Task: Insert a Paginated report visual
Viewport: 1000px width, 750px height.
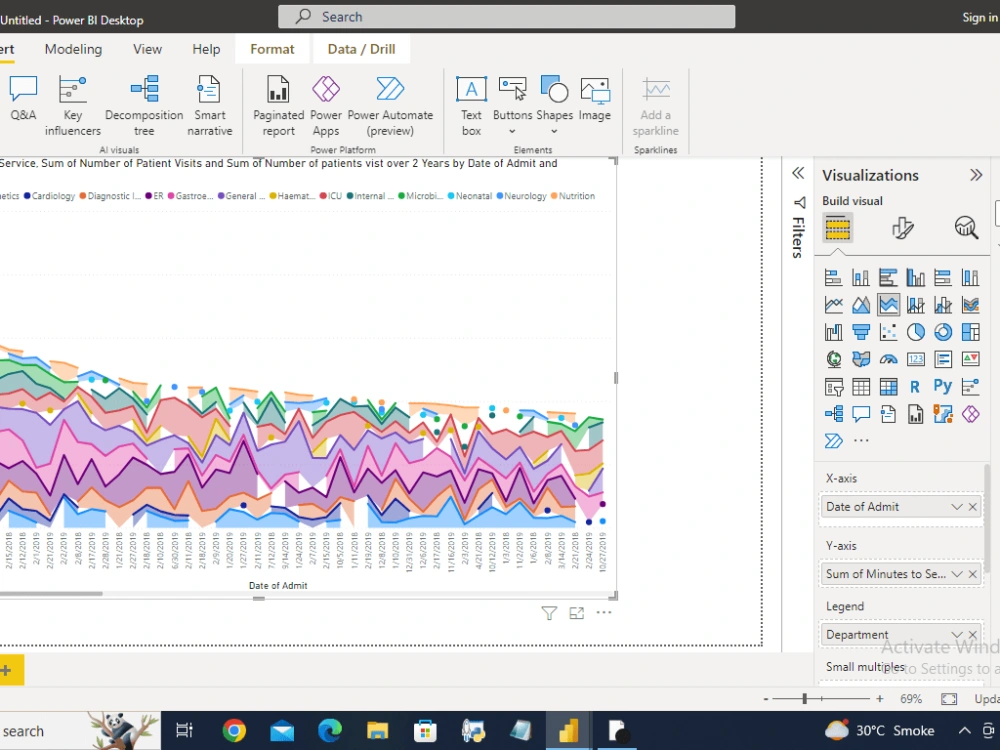Action: (278, 106)
